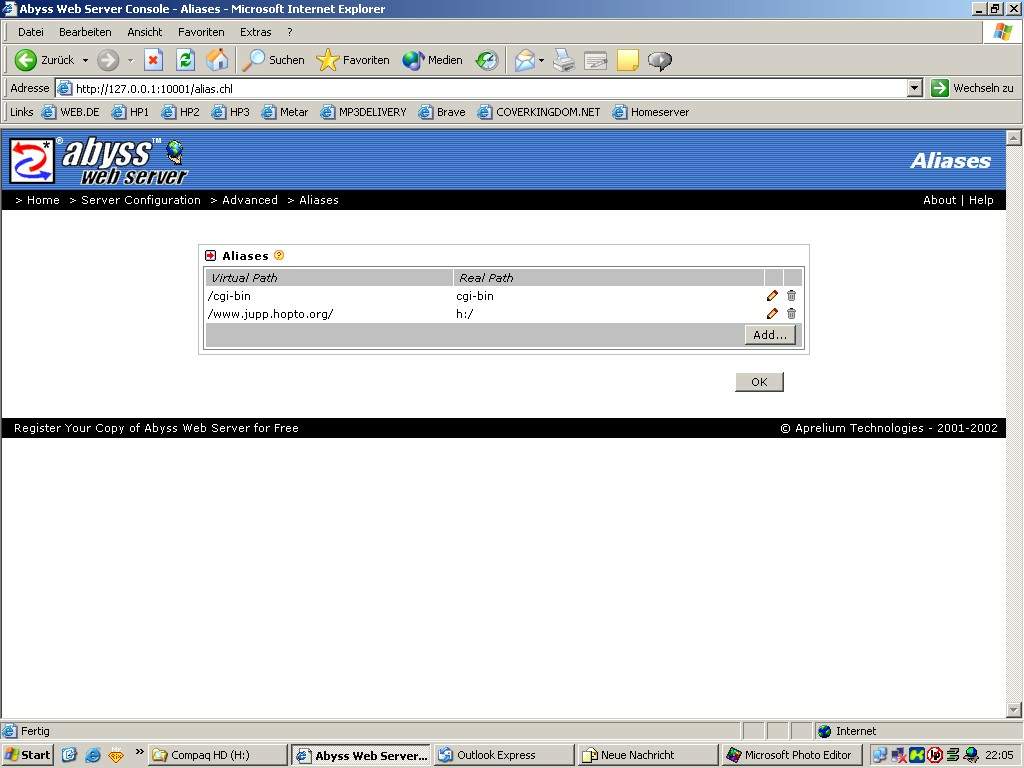Open the Mail toolbar icon
The width and height of the screenshot is (1024, 768).
[x=525, y=60]
